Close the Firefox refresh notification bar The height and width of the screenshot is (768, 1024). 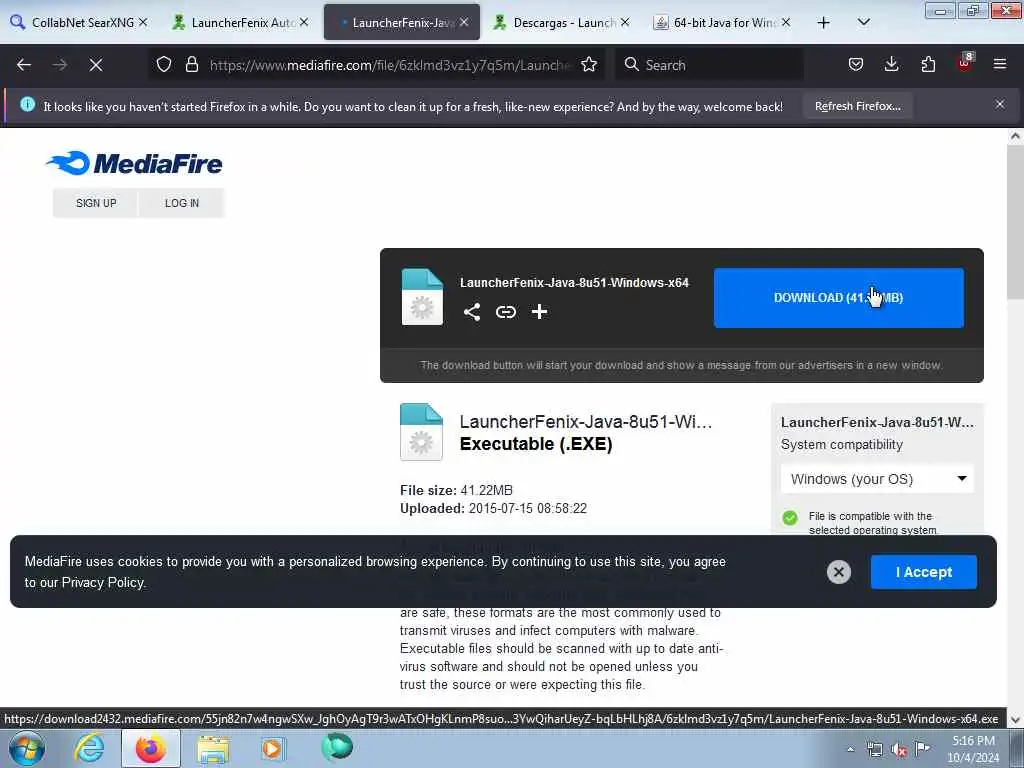tap(1000, 104)
